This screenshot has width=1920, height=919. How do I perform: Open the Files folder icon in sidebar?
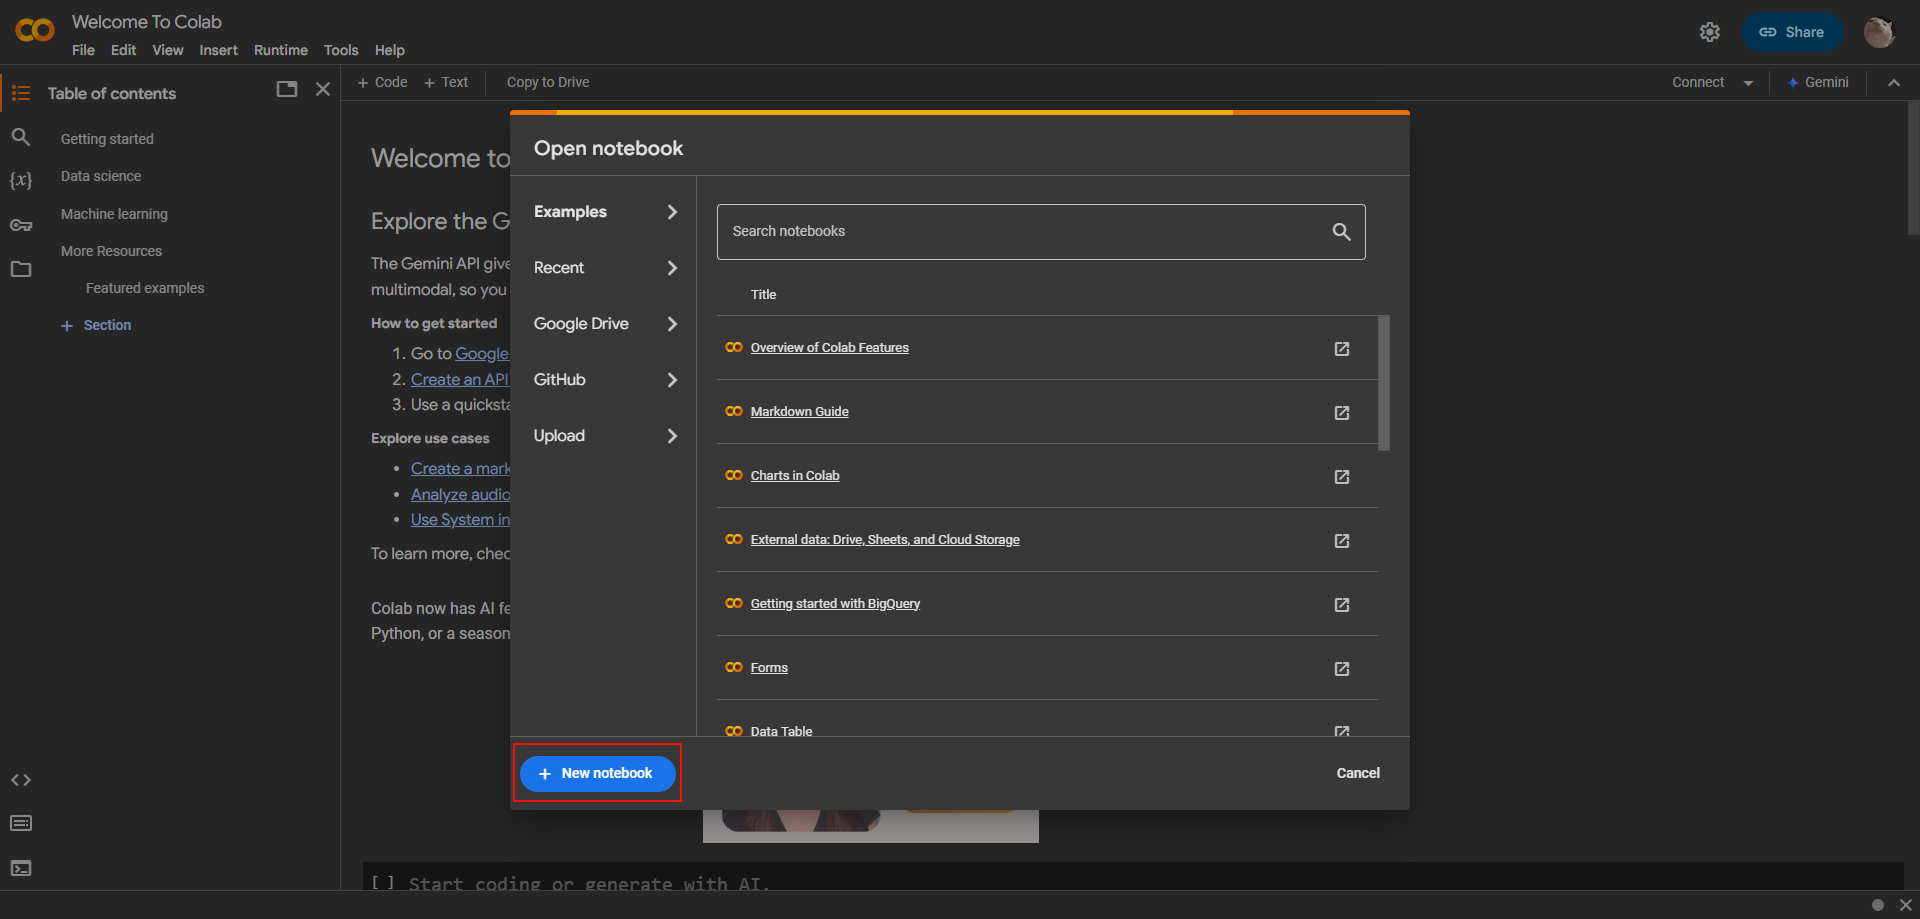coord(21,269)
